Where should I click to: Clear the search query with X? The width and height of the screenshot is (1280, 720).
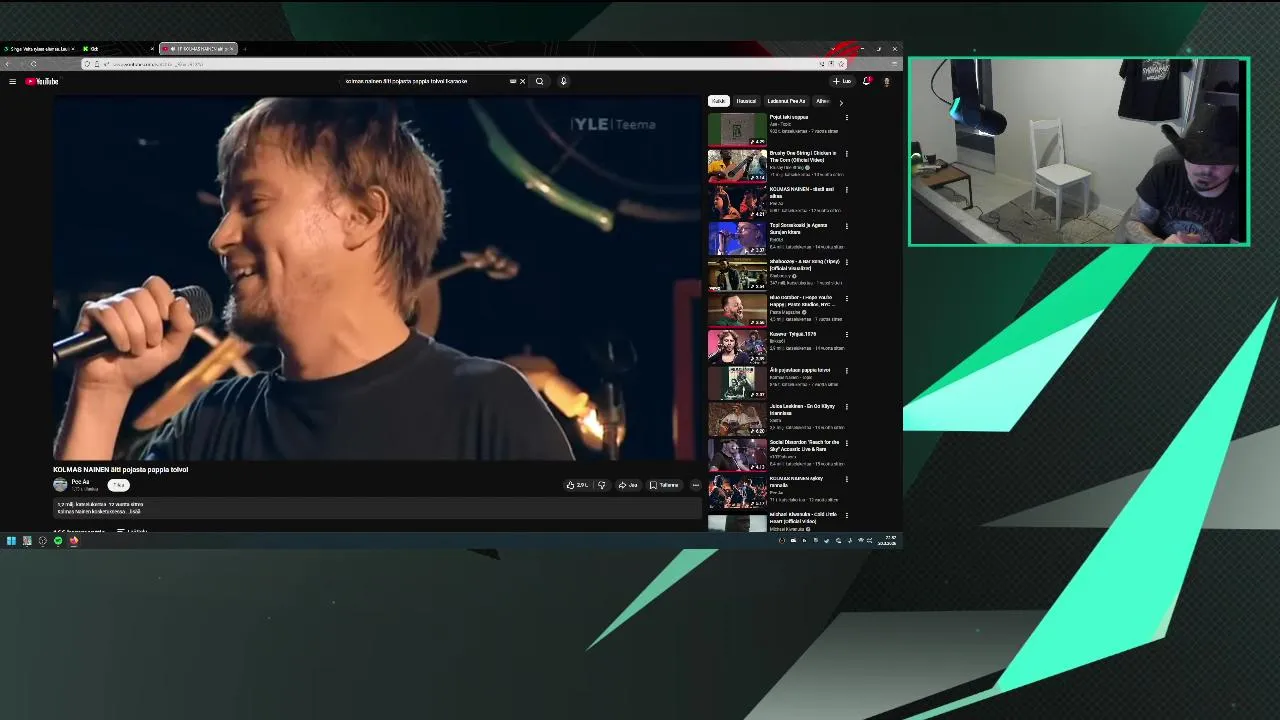[x=522, y=81]
